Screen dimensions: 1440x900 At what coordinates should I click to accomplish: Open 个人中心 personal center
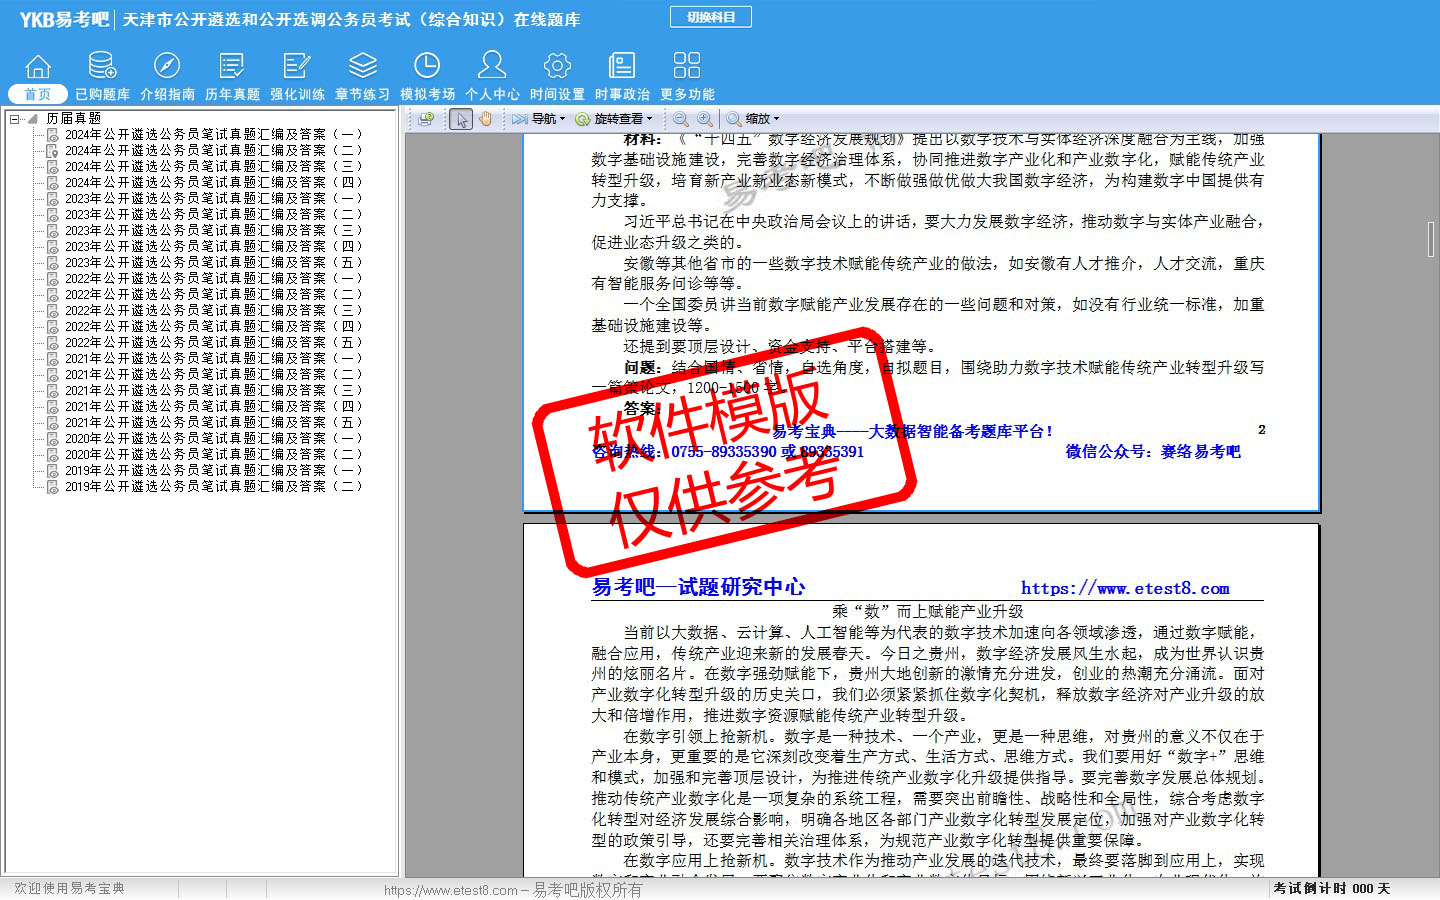click(x=492, y=67)
